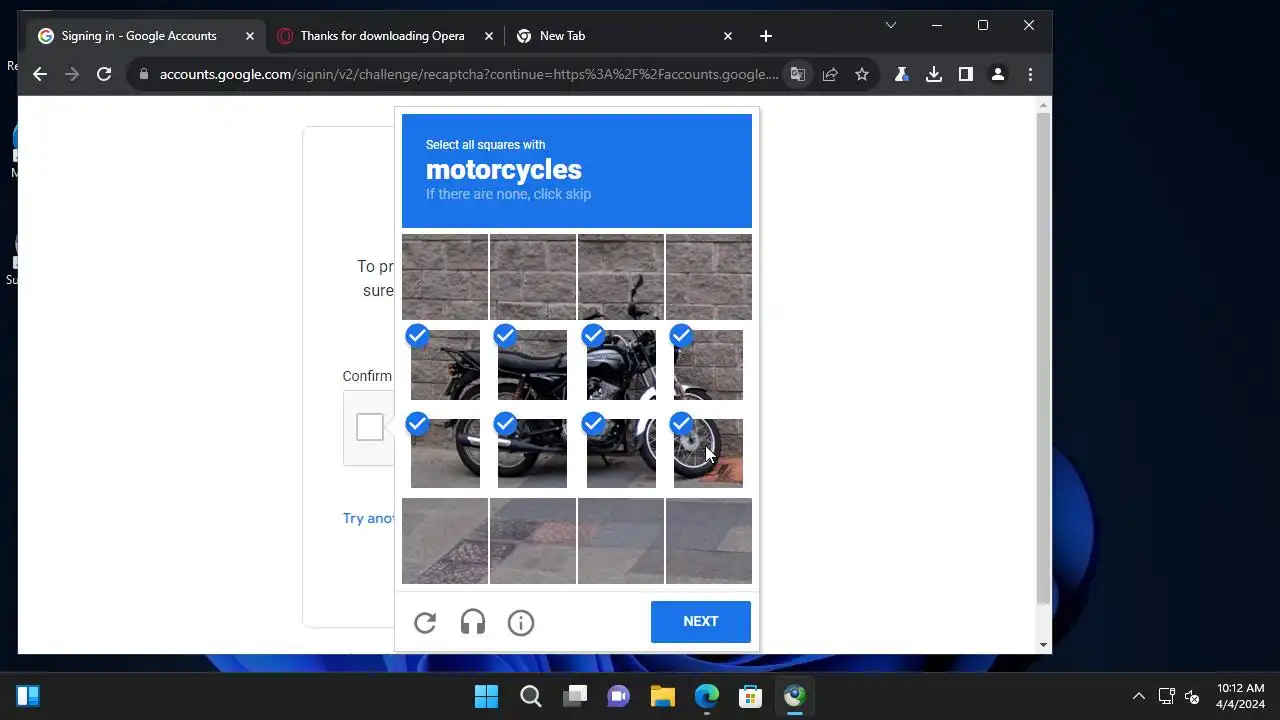Open the translate page icon in address bar

point(798,74)
